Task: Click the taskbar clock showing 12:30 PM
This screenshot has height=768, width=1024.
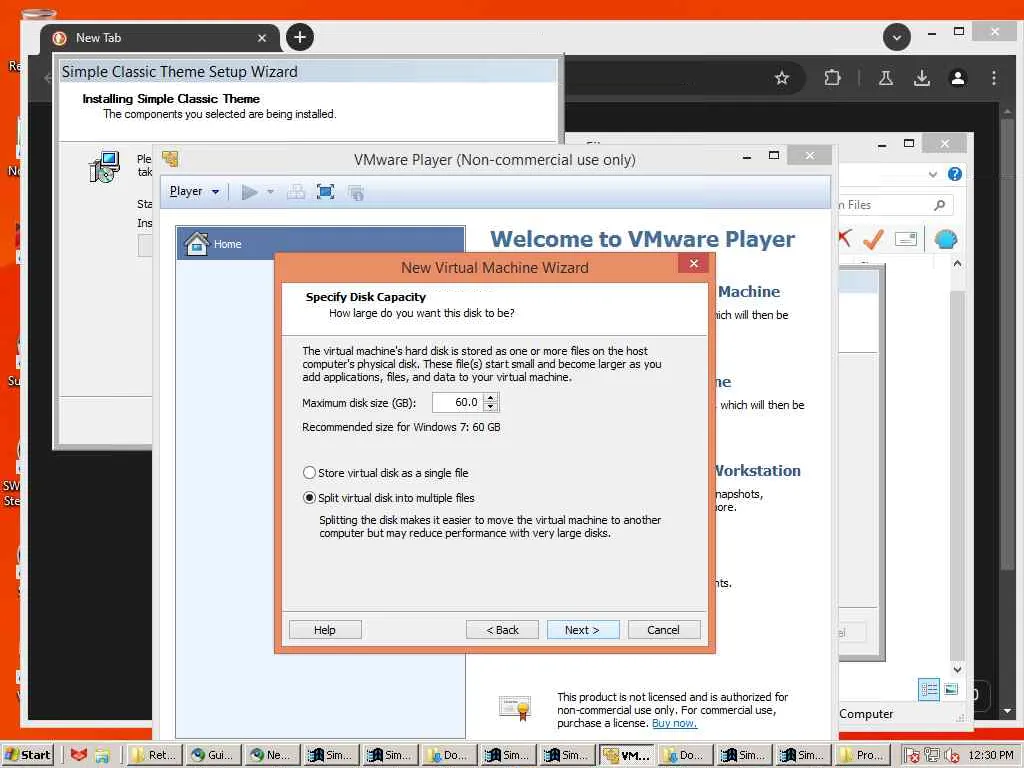Action: [991, 755]
